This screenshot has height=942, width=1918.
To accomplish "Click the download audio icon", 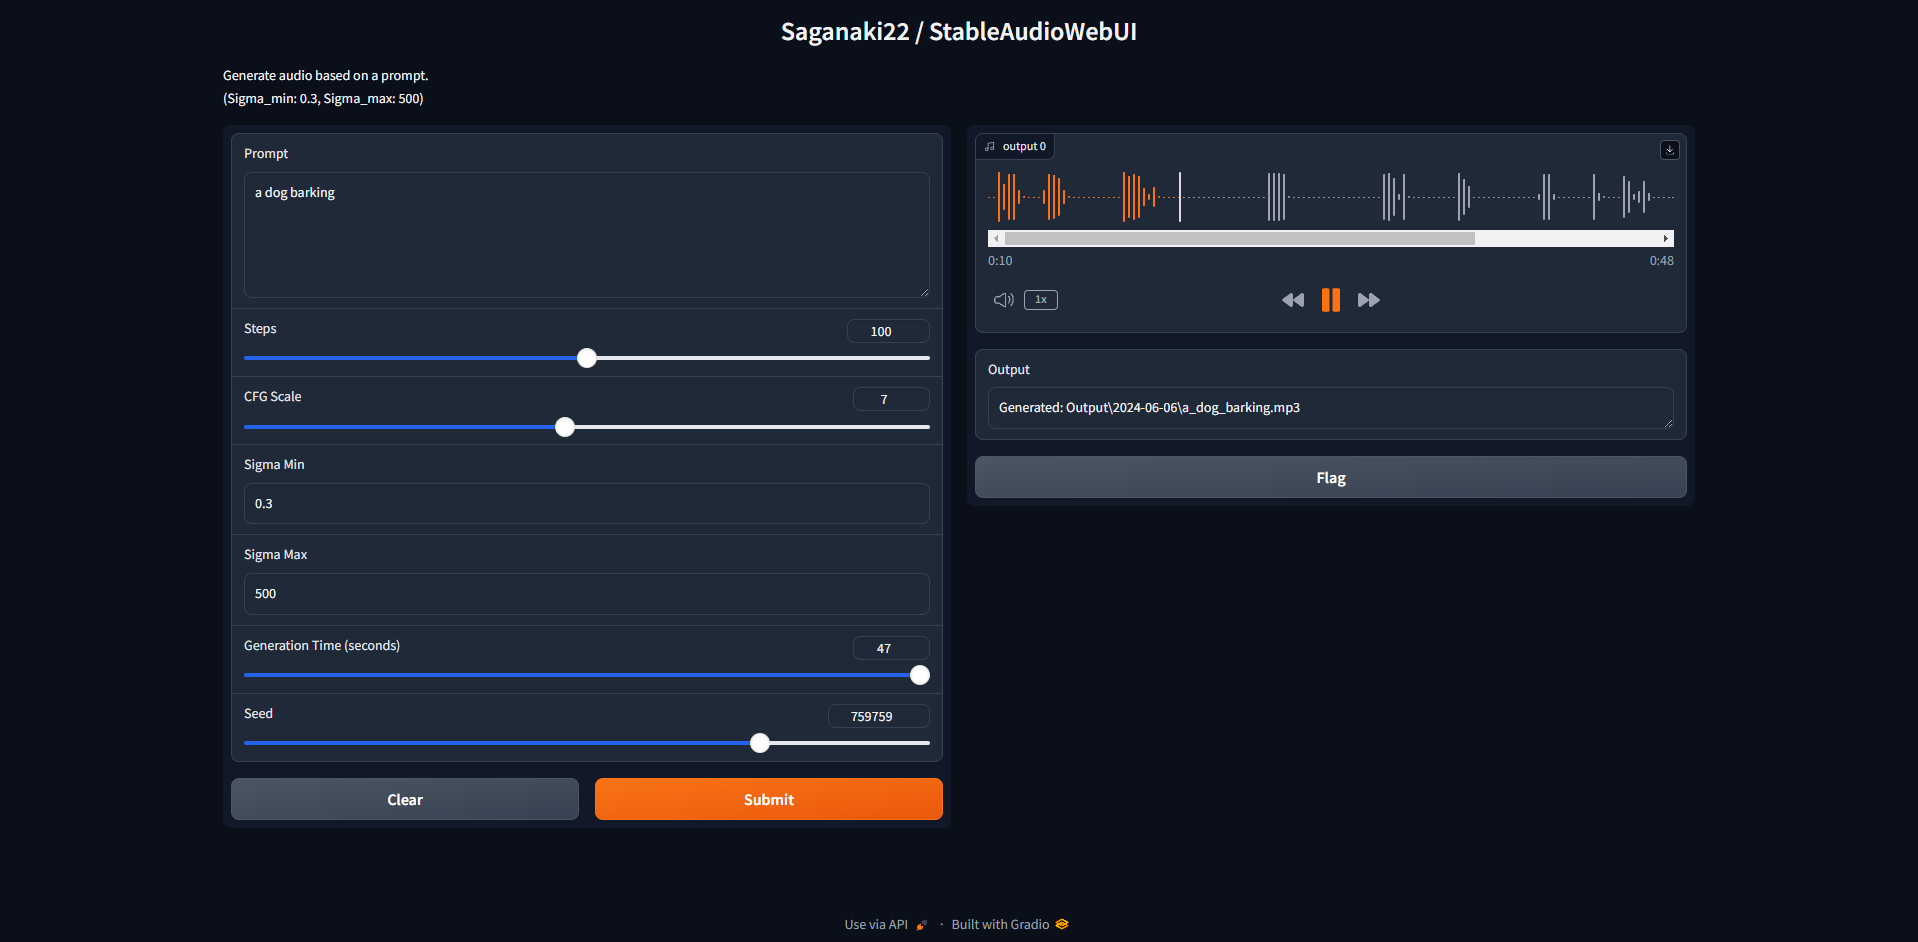I will [1669, 150].
